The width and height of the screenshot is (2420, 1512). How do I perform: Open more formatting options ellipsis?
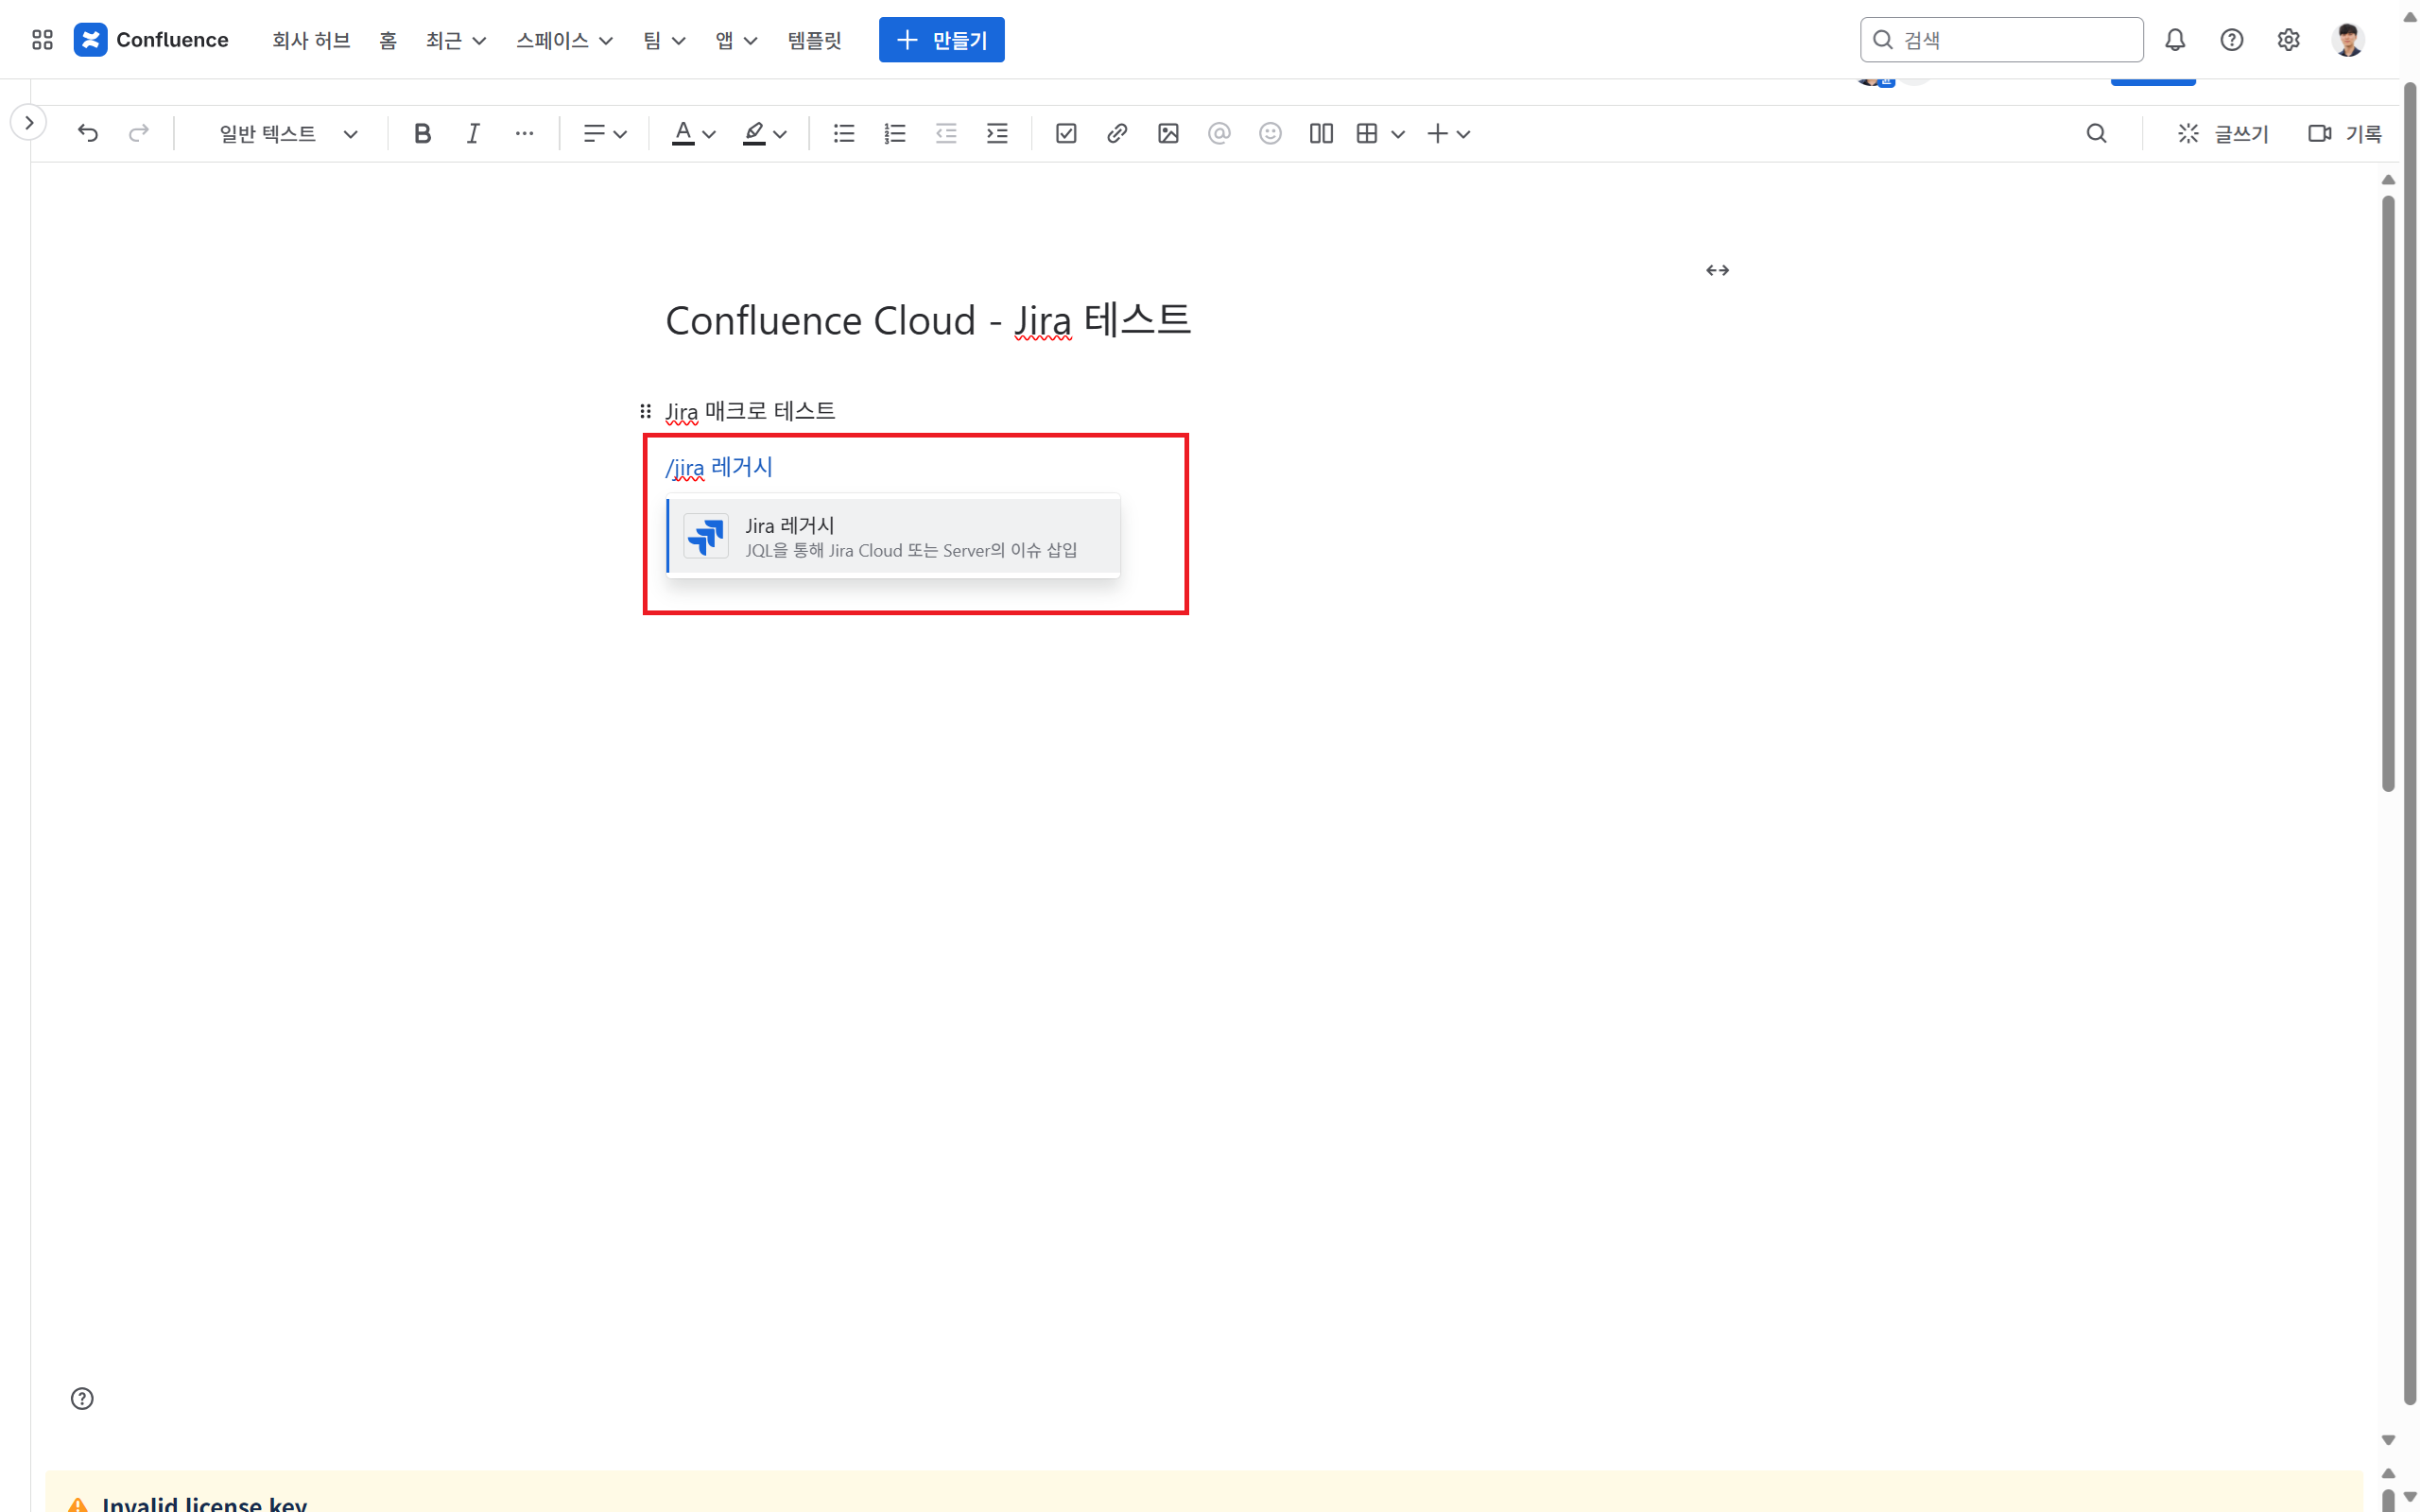[x=524, y=133]
